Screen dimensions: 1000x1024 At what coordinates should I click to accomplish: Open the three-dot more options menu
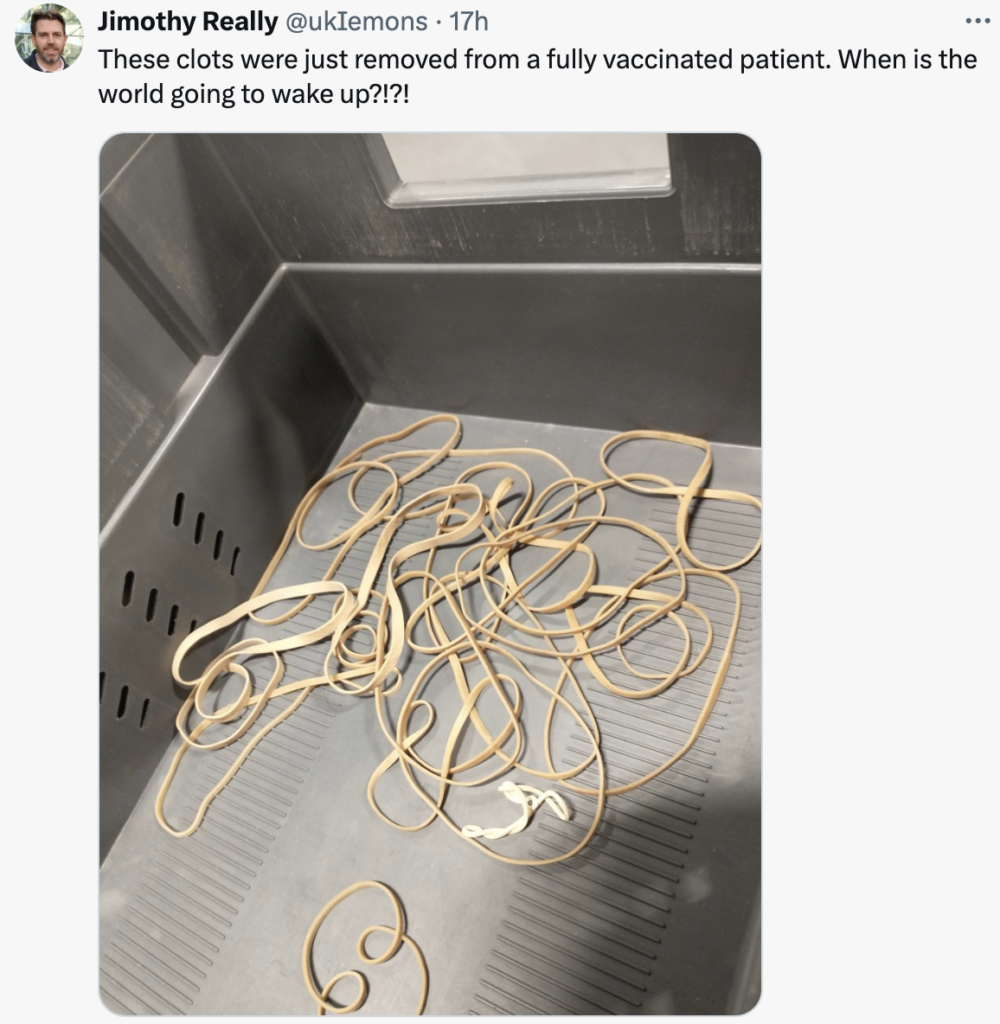tap(977, 22)
